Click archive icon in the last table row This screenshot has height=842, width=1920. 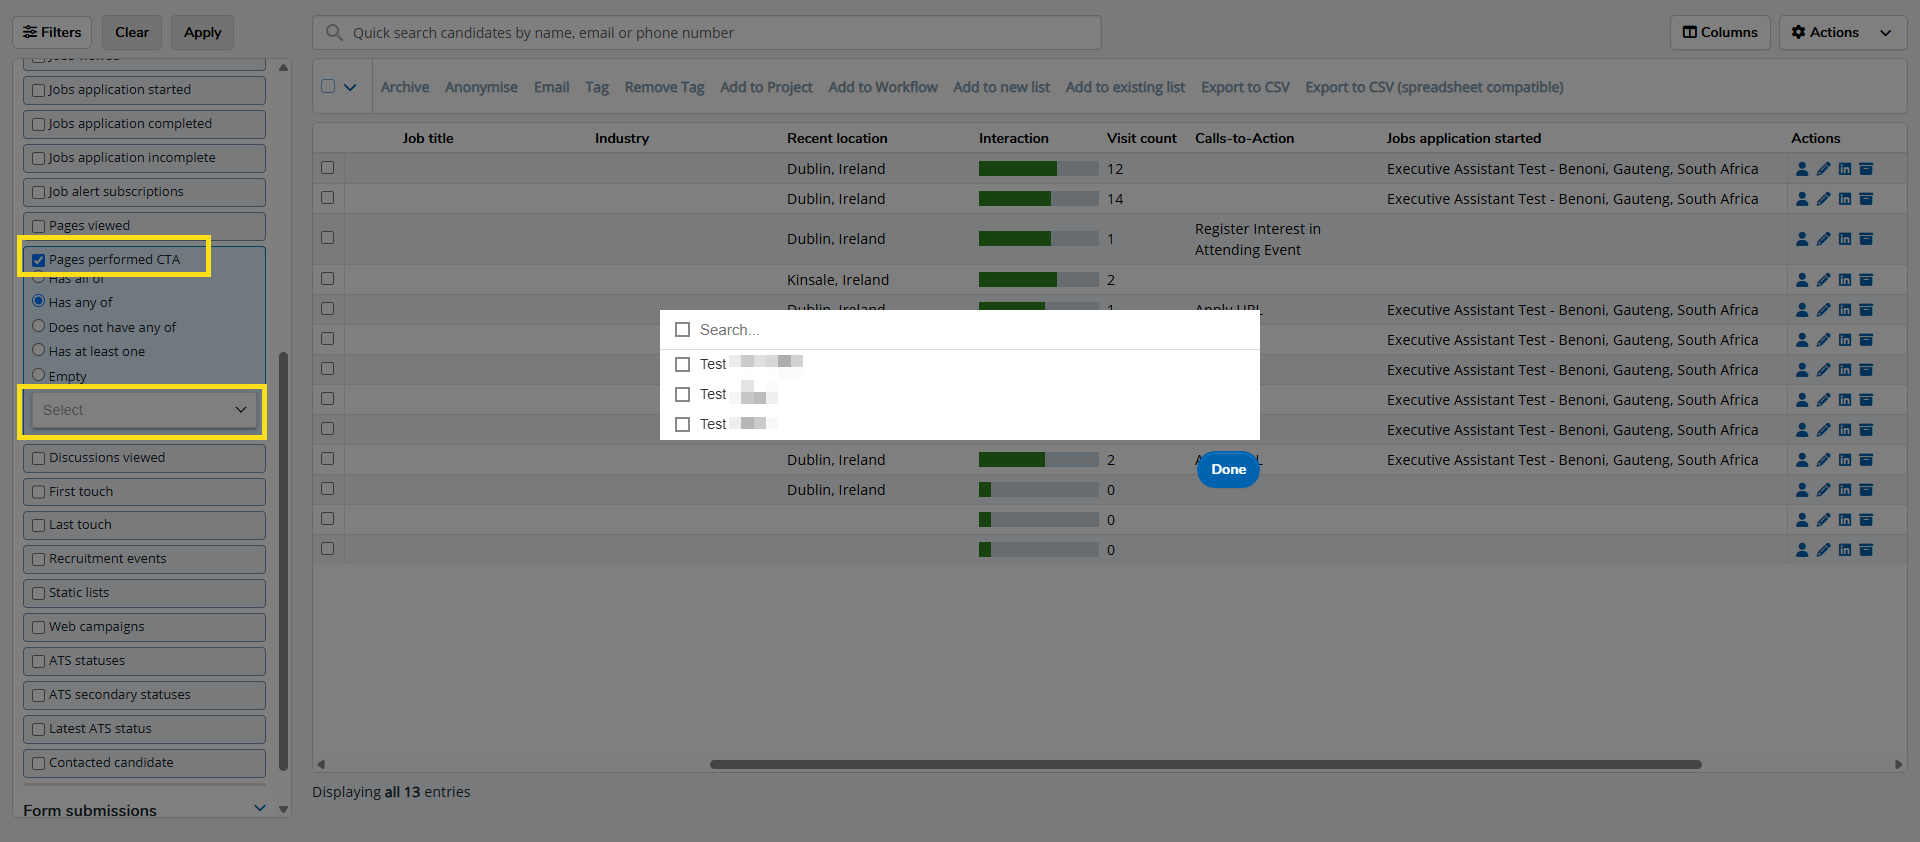coord(1866,550)
